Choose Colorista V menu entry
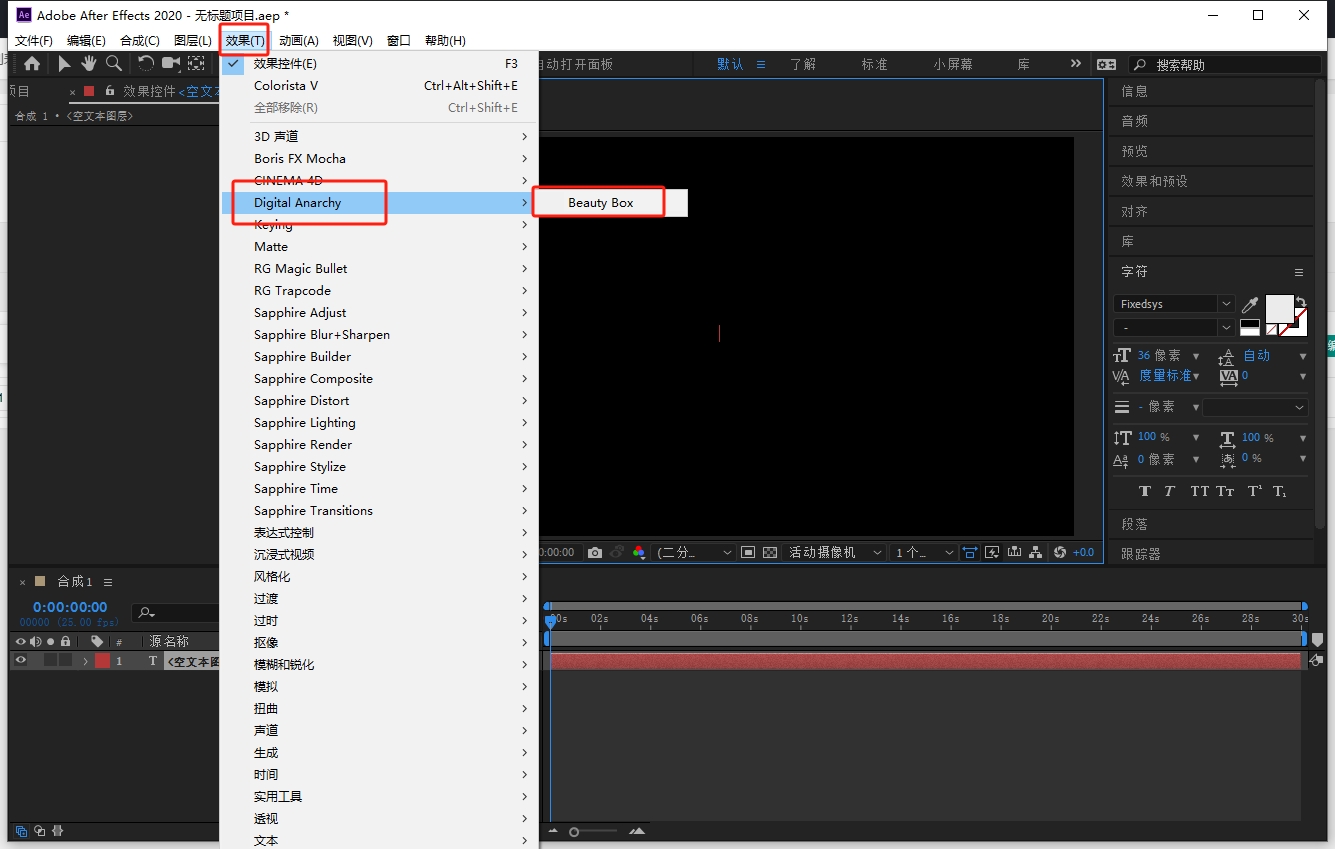Viewport: 1335px width, 849px height. point(379,86)
